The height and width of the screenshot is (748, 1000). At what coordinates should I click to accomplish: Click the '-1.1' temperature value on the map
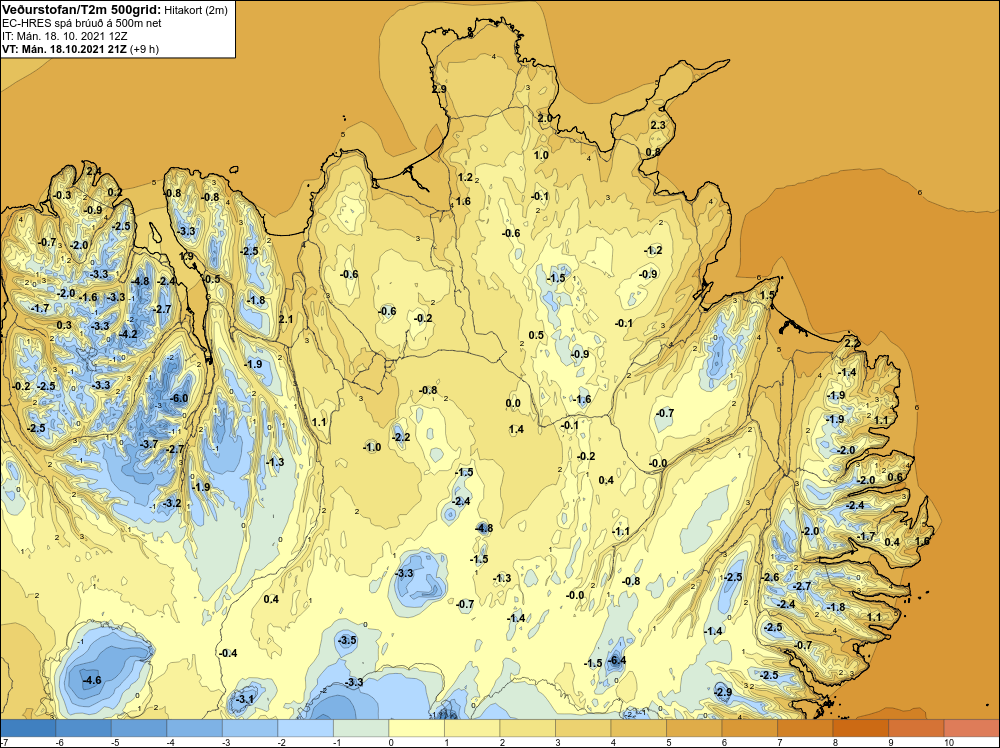(x=621, y=531)
